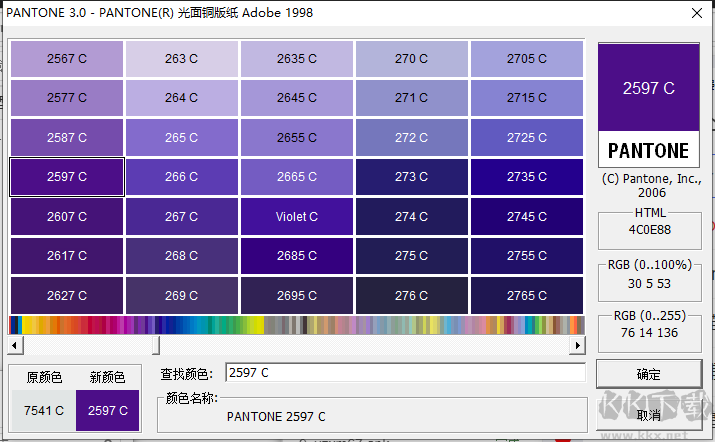Click the rainbow color spectrum strip
Viewport: 715px width, 442px height.
coord(296,325)
